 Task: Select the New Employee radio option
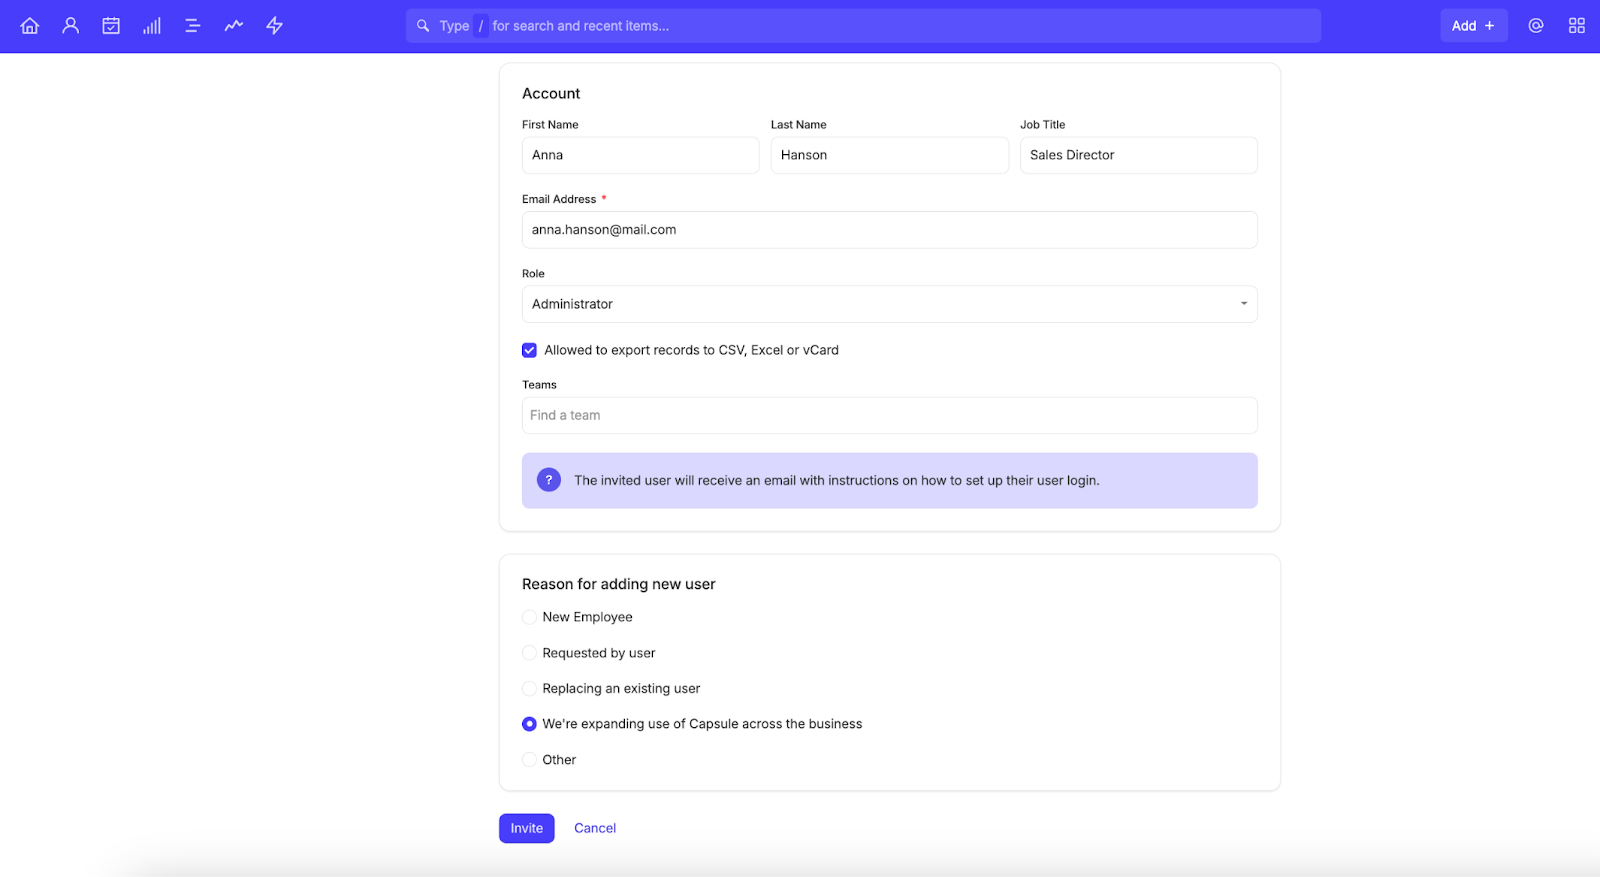529,617
